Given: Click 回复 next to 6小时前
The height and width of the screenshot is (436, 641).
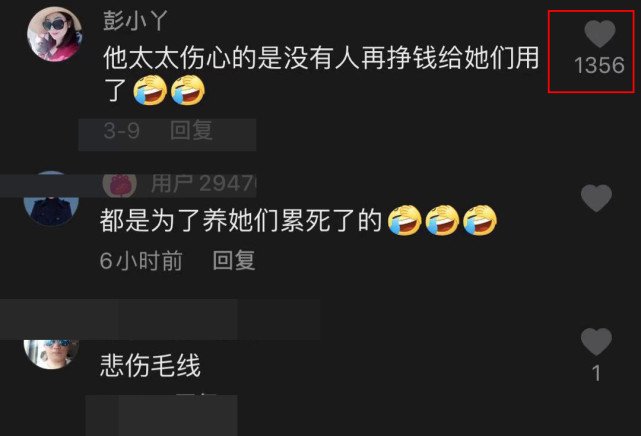Looking at the screenshot, I should pos(234,260).
